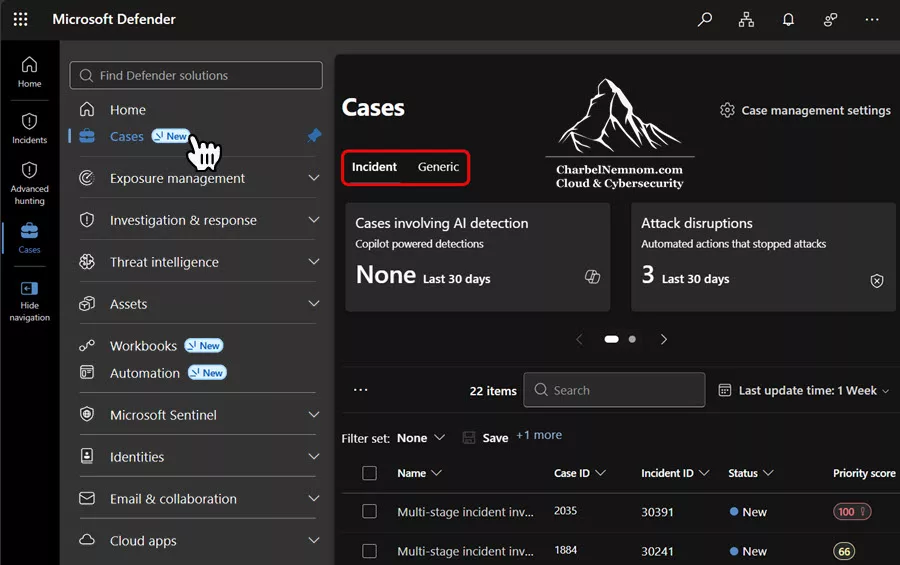Go to Home in the narrow rail
Screen dimensions: 900x565
click(x=29, y=72)
